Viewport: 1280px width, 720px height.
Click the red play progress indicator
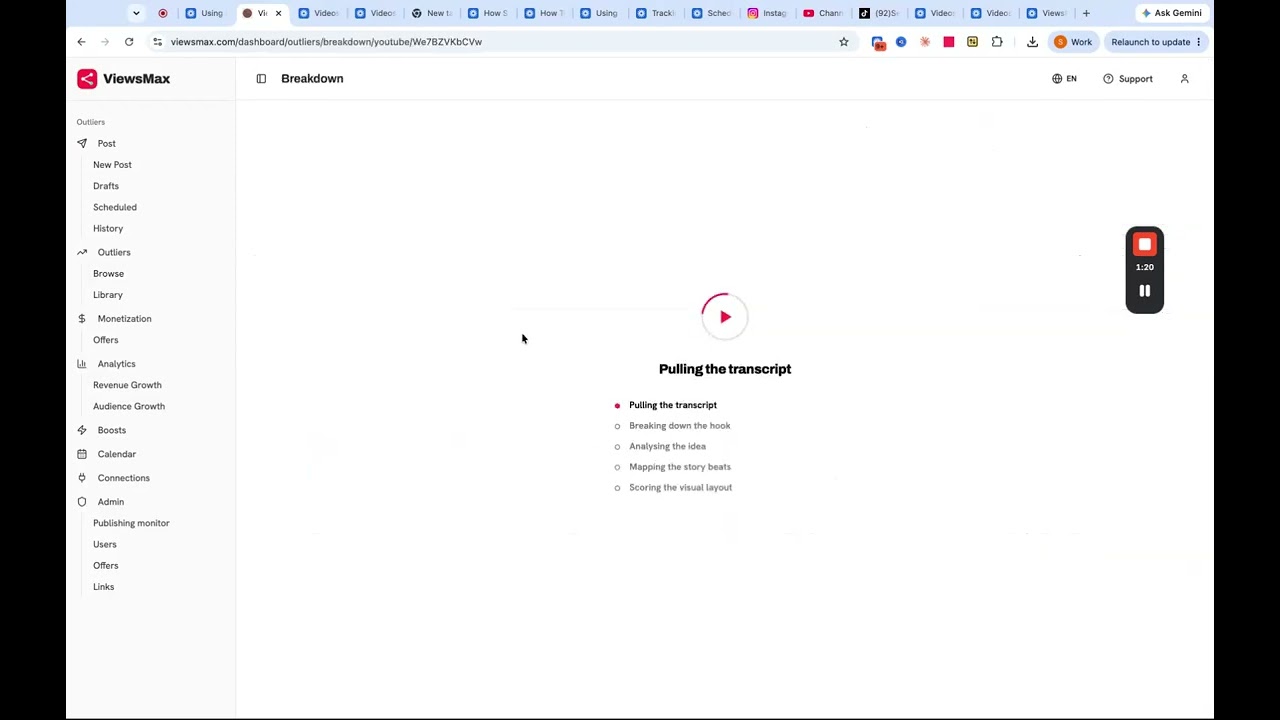click(725, 317)
